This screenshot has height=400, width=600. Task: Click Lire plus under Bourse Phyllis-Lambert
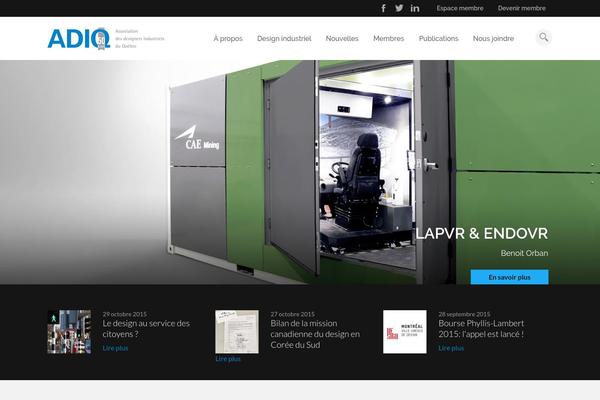click(x=451, y=348)
